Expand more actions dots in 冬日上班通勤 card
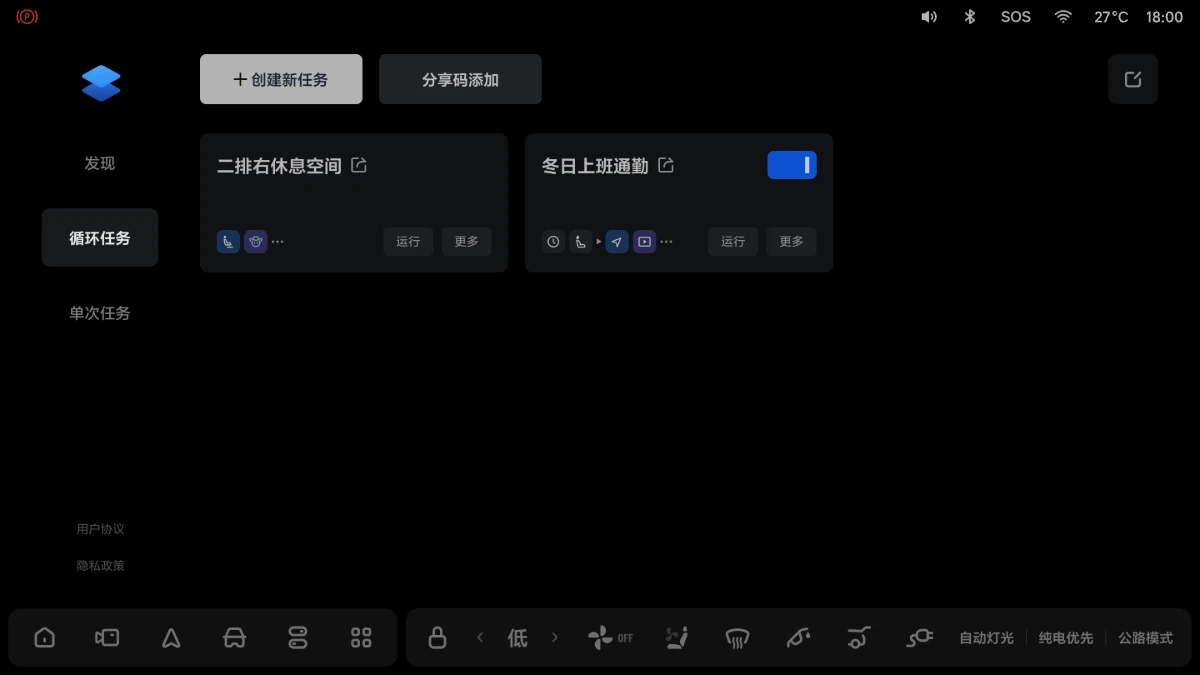Image resolution: width=1200 pixels, height=675 pixels. click(666, 242)
